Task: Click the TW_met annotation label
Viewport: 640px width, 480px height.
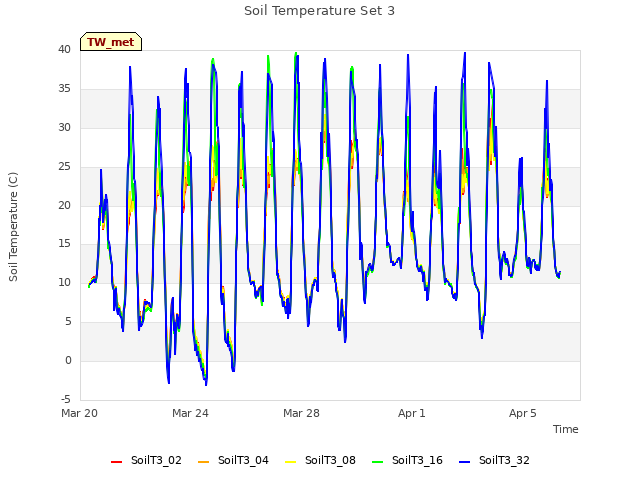Action: (111, 42)
